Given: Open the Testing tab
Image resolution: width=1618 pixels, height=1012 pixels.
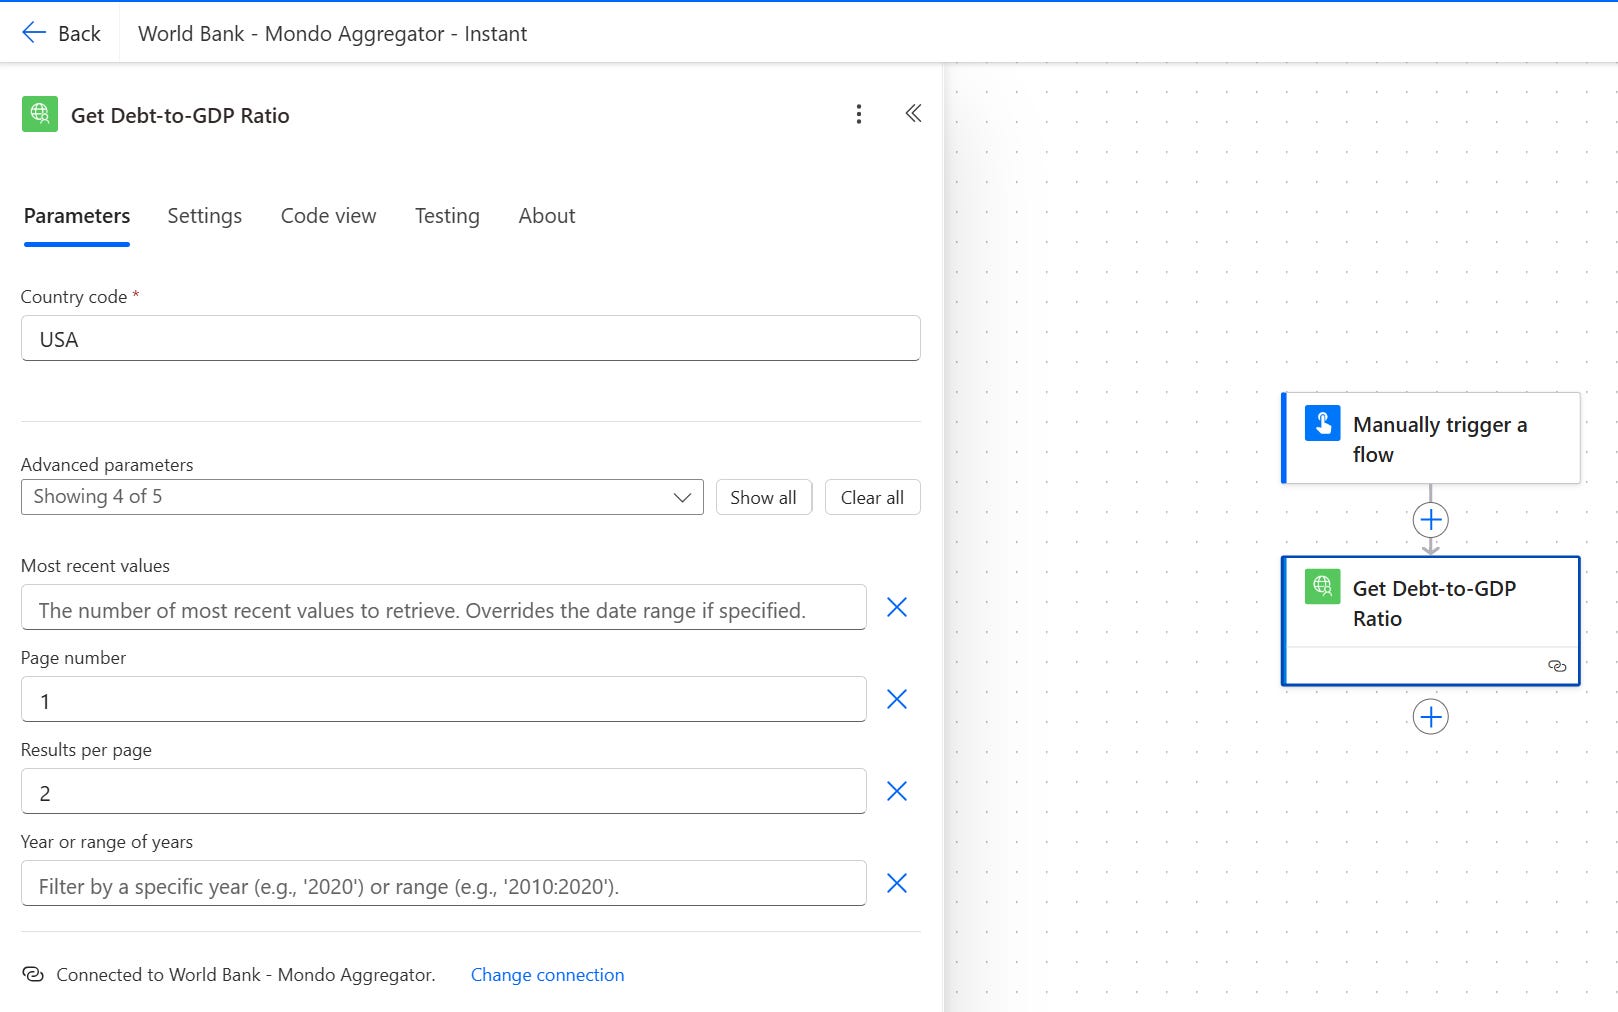Looking at the screenshot, I should (447, 216).
